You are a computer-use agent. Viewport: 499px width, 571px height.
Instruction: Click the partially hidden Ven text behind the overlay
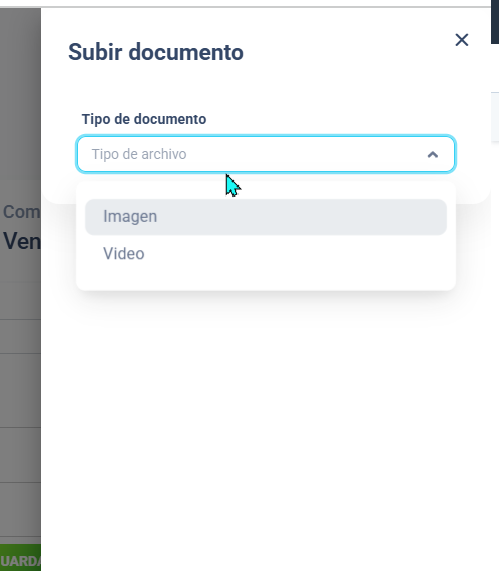tap(22, 241)
